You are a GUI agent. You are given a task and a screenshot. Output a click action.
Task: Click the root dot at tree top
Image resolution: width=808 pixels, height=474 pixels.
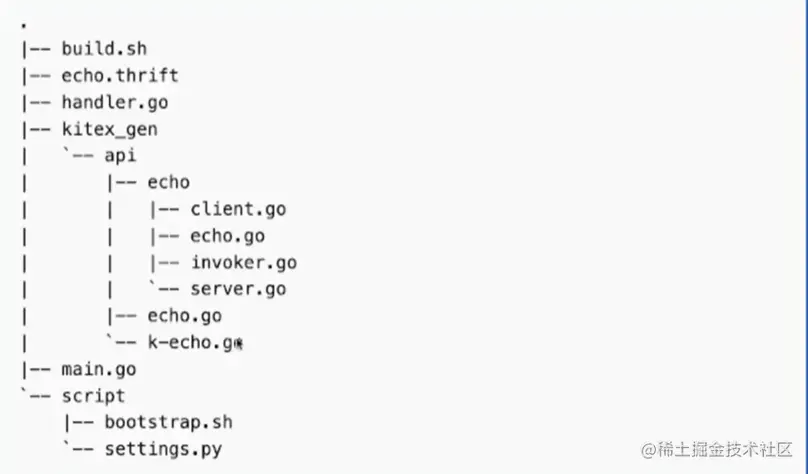(x=24, y=25)
